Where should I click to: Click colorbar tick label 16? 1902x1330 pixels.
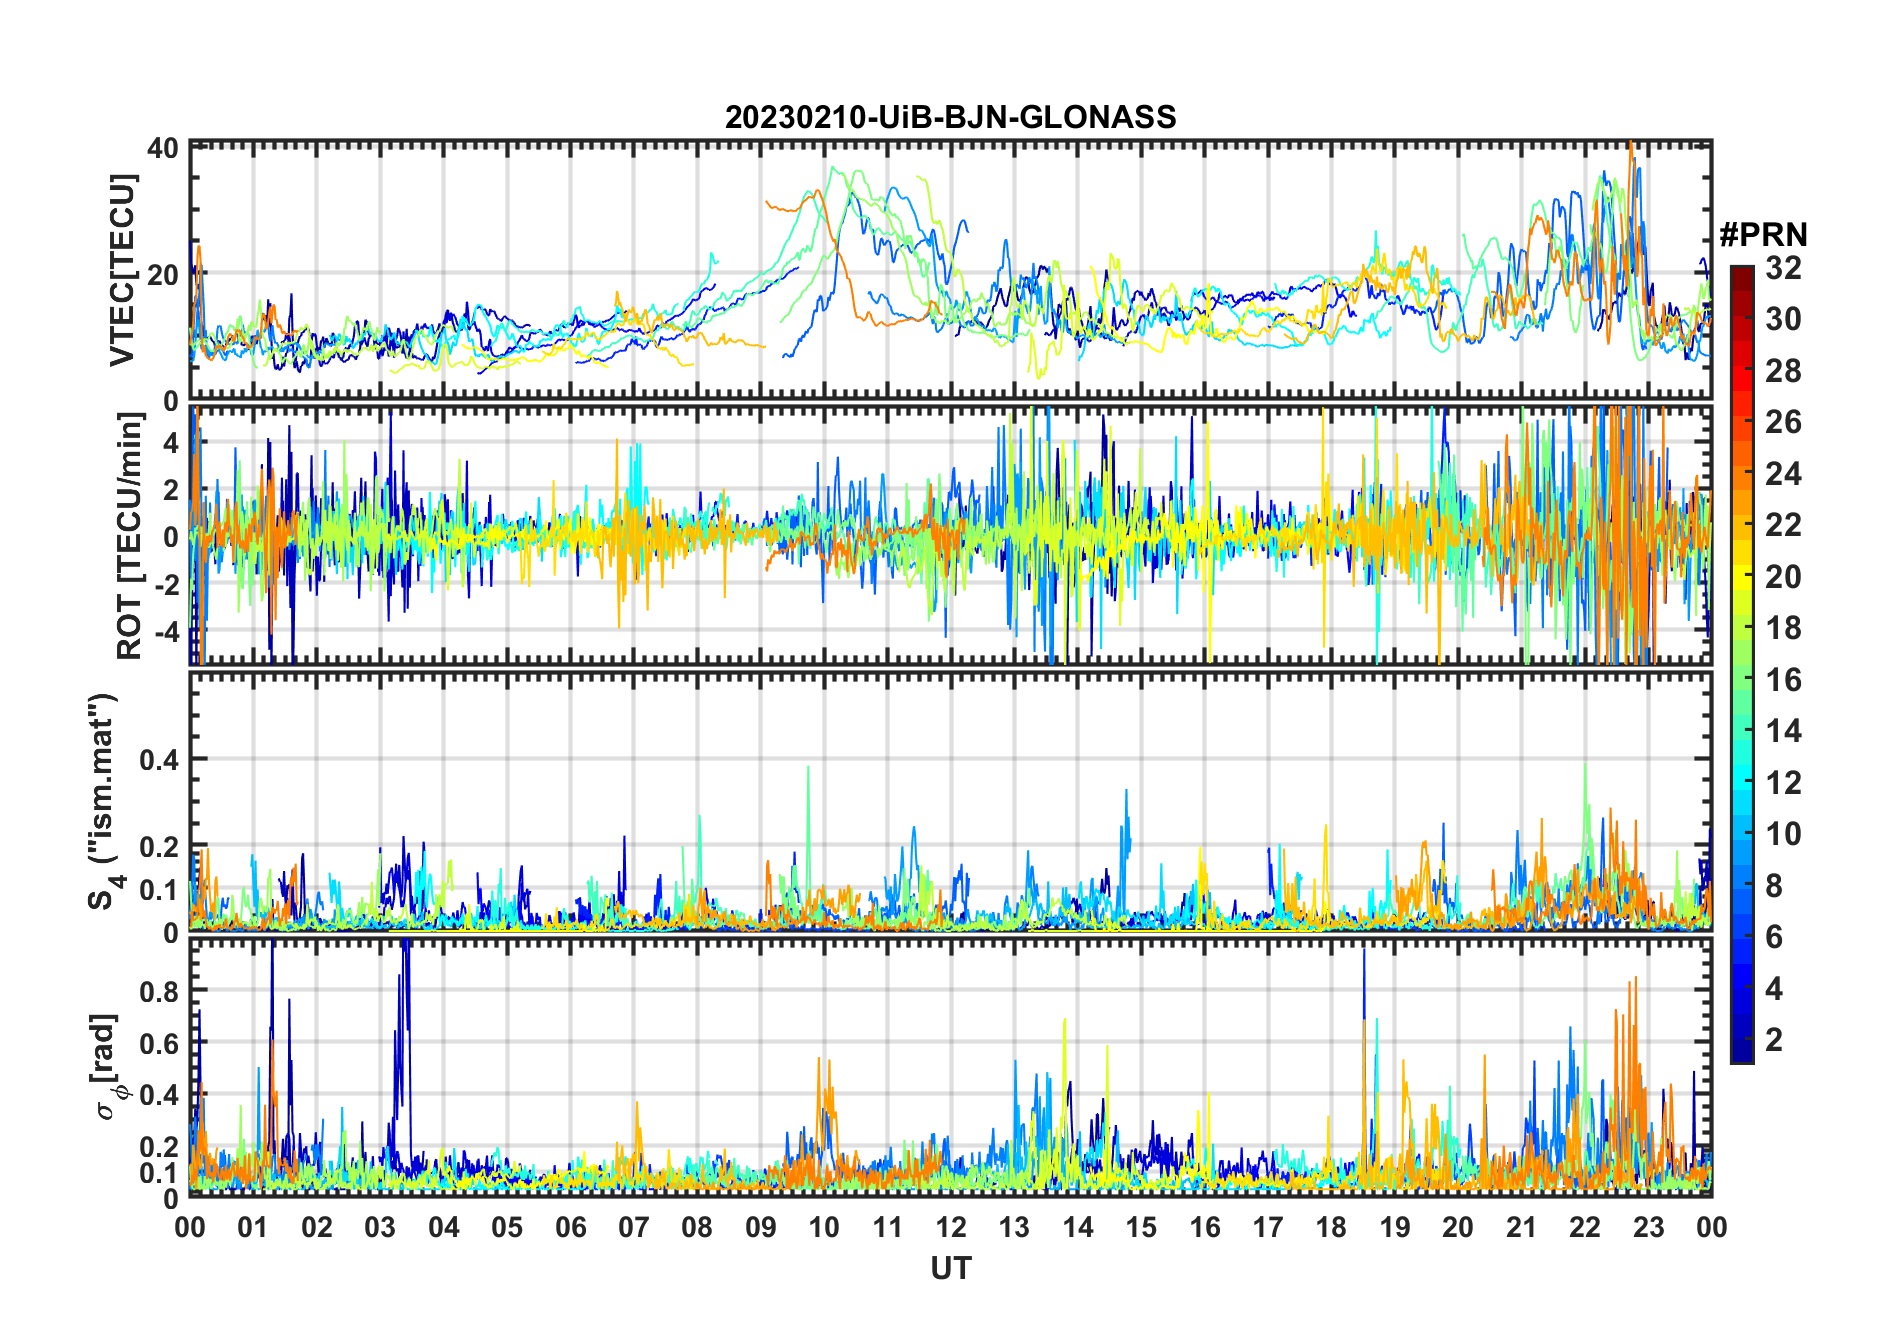tap(1783, 680)
